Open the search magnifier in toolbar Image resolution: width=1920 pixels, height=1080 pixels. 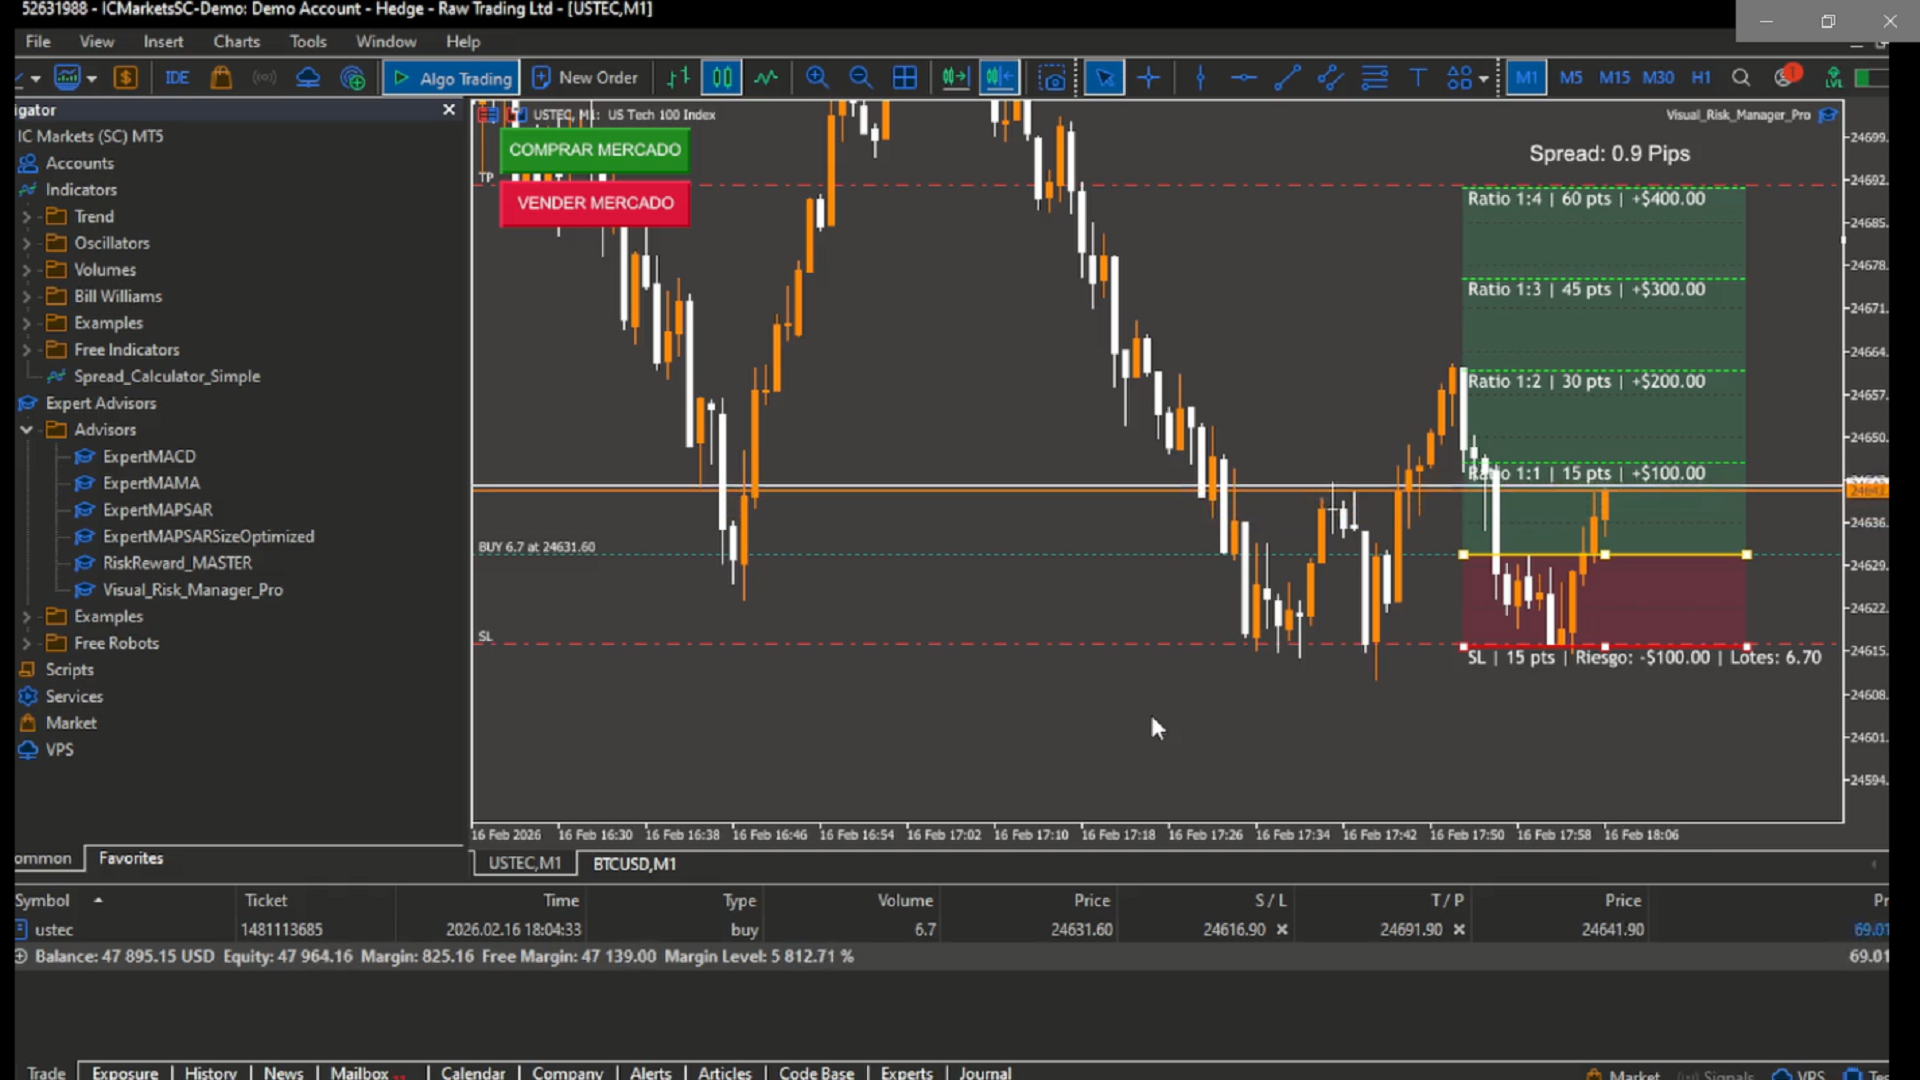point(1741,78)
